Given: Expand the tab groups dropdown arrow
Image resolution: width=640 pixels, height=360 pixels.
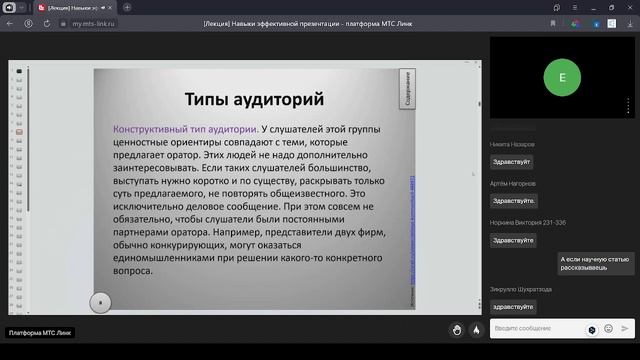Looking at the screenshot, I should 21,7.
